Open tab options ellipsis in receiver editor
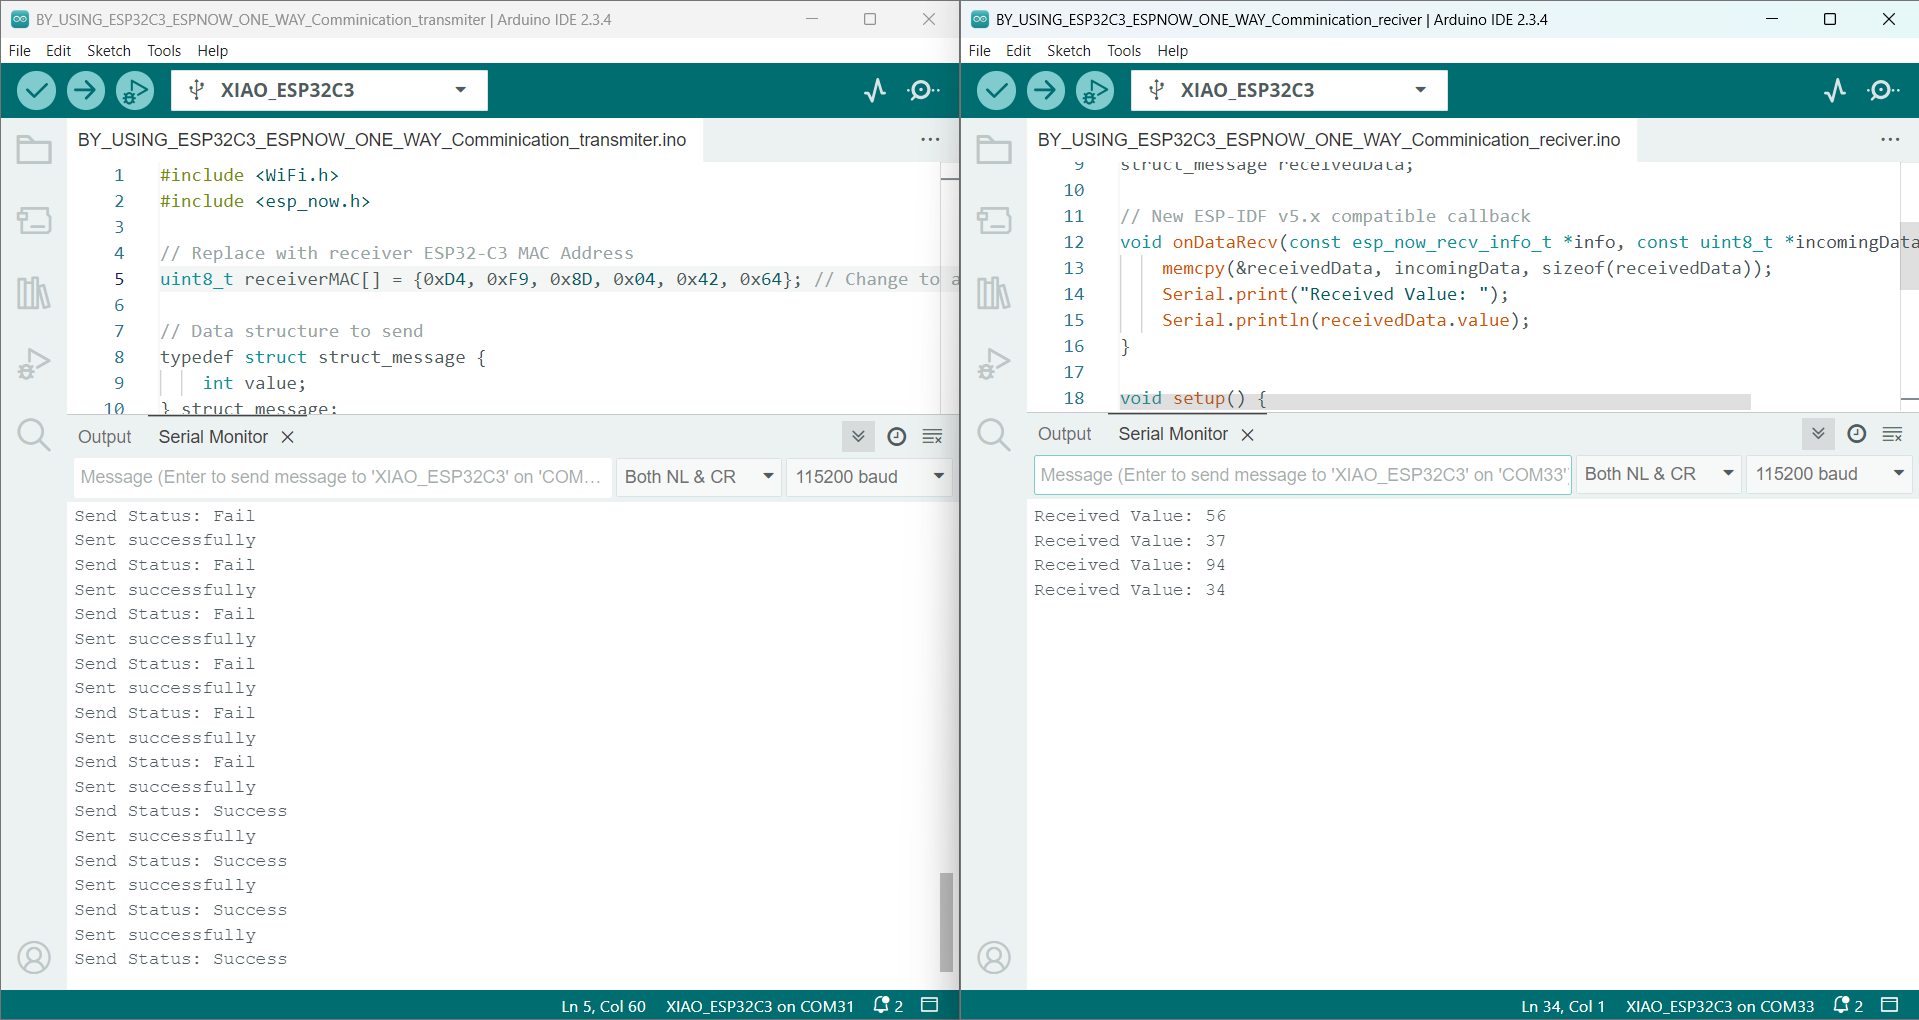 (x=1890, y=140)
